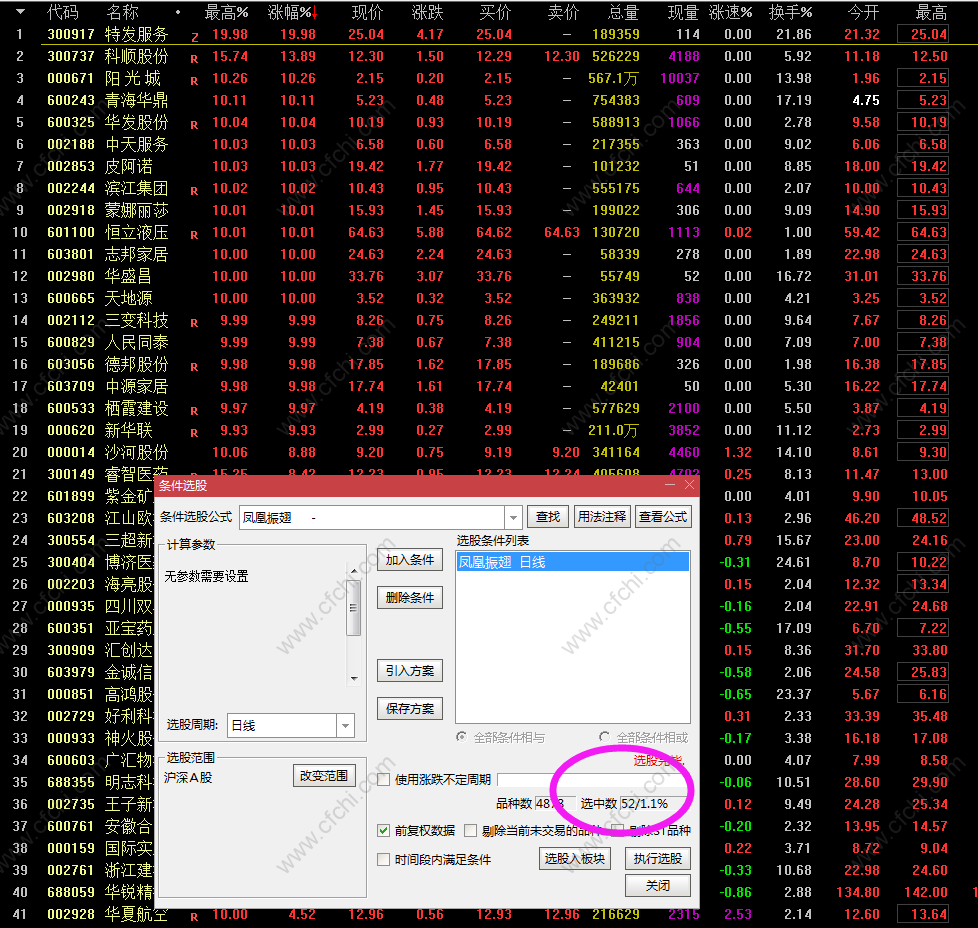Sort by 最高% column header
978x928 pixels.
click(226, 12)
